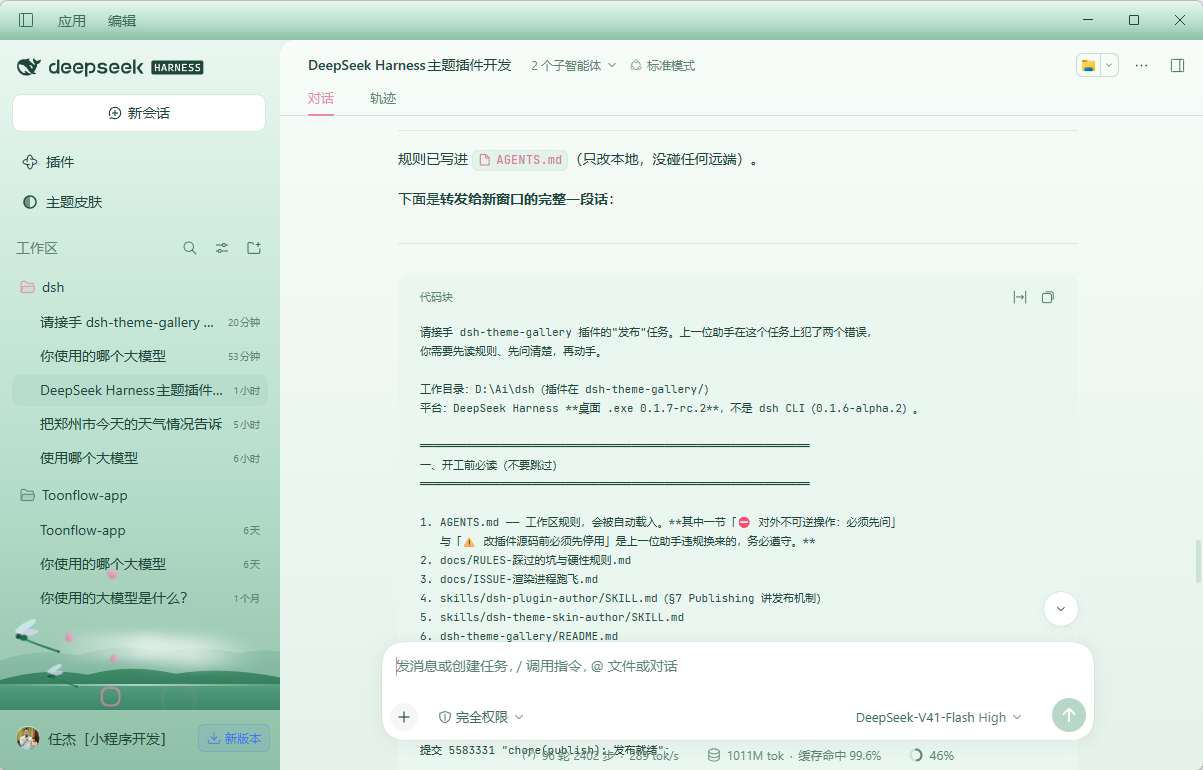Click code line docs/ISSUE-渲染进程跑飞.md
1203x770 pixels.
point(519,579)
